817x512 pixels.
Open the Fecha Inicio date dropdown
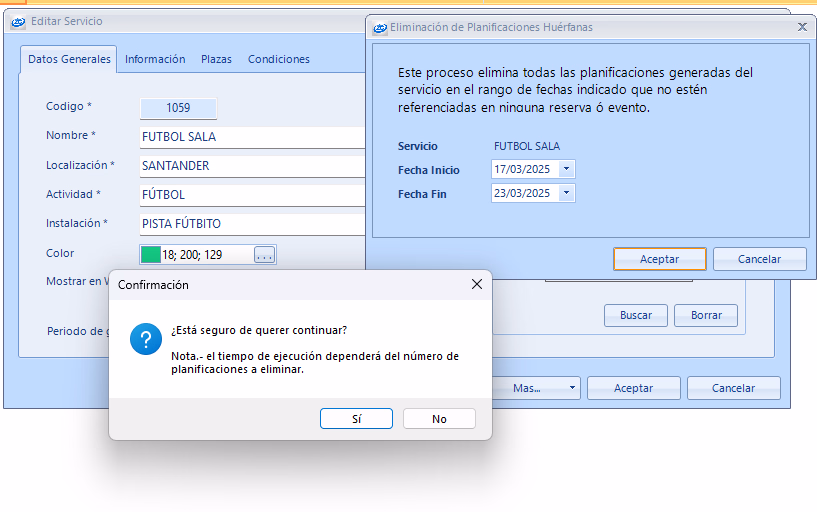pyautogui.click(x=567, y=169)
